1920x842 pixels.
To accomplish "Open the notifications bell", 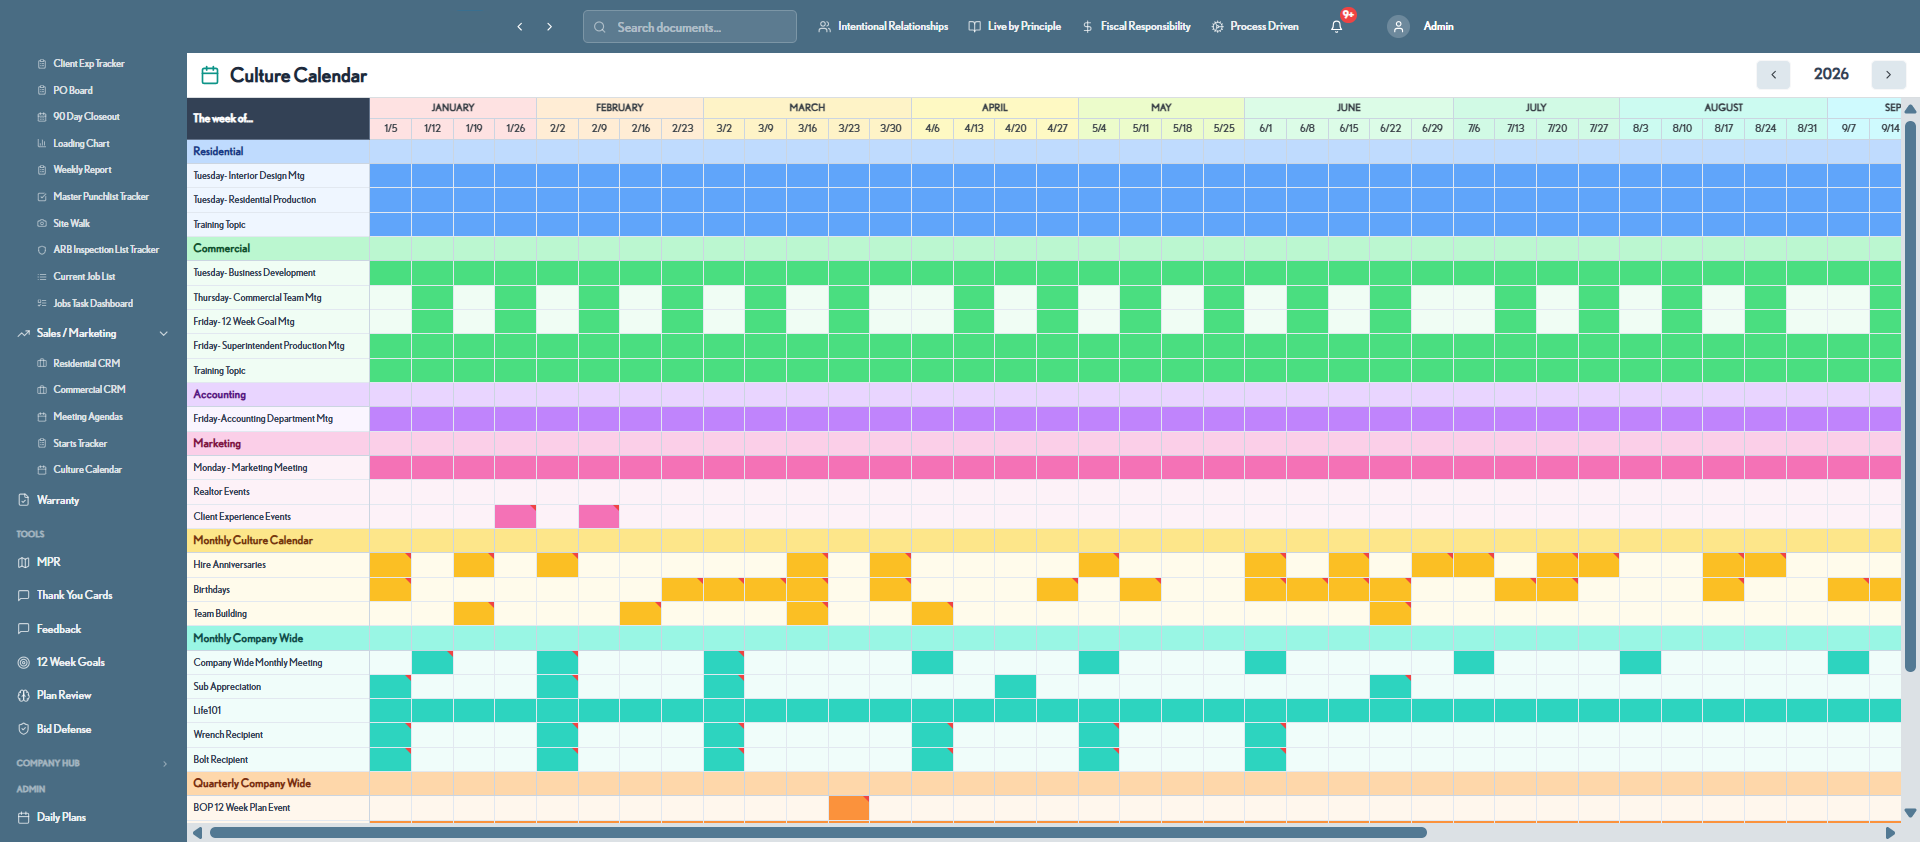I will (x=1337, y=26).
